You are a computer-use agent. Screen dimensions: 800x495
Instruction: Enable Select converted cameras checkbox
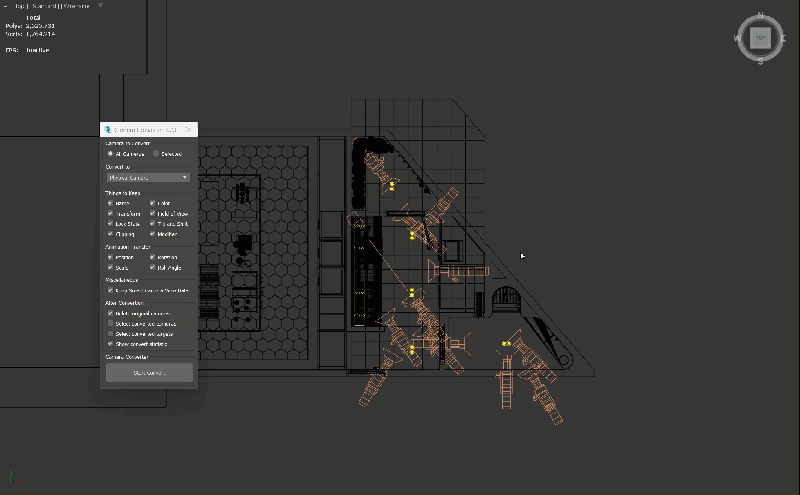pos(110,324)
